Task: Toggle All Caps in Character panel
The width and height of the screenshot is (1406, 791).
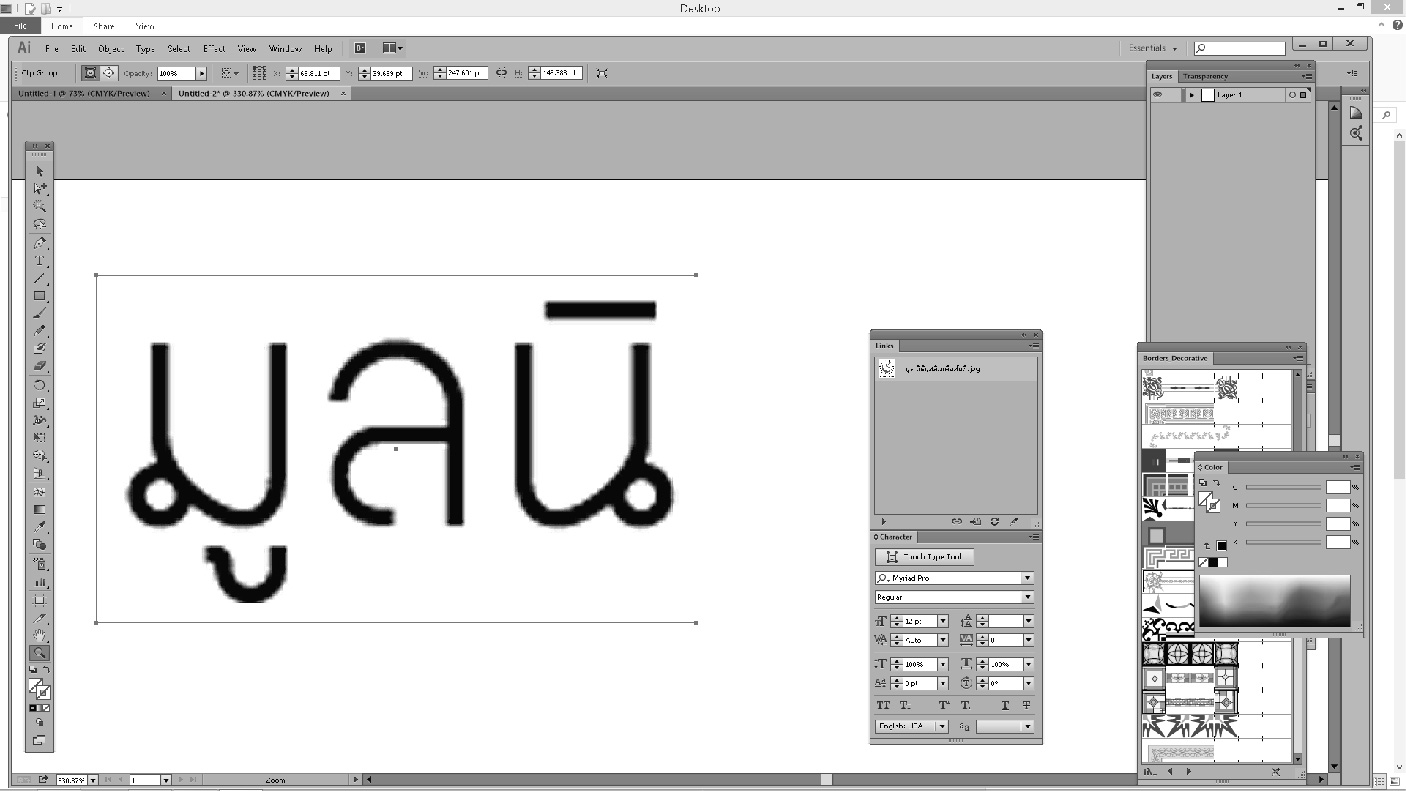Action: point(883,705)
